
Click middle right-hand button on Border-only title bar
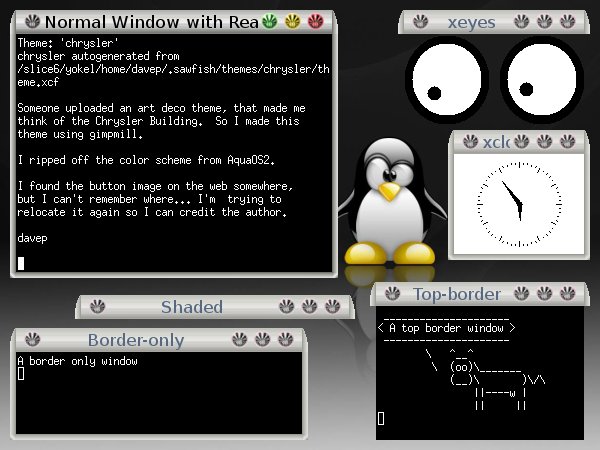(x=263, y=339)
